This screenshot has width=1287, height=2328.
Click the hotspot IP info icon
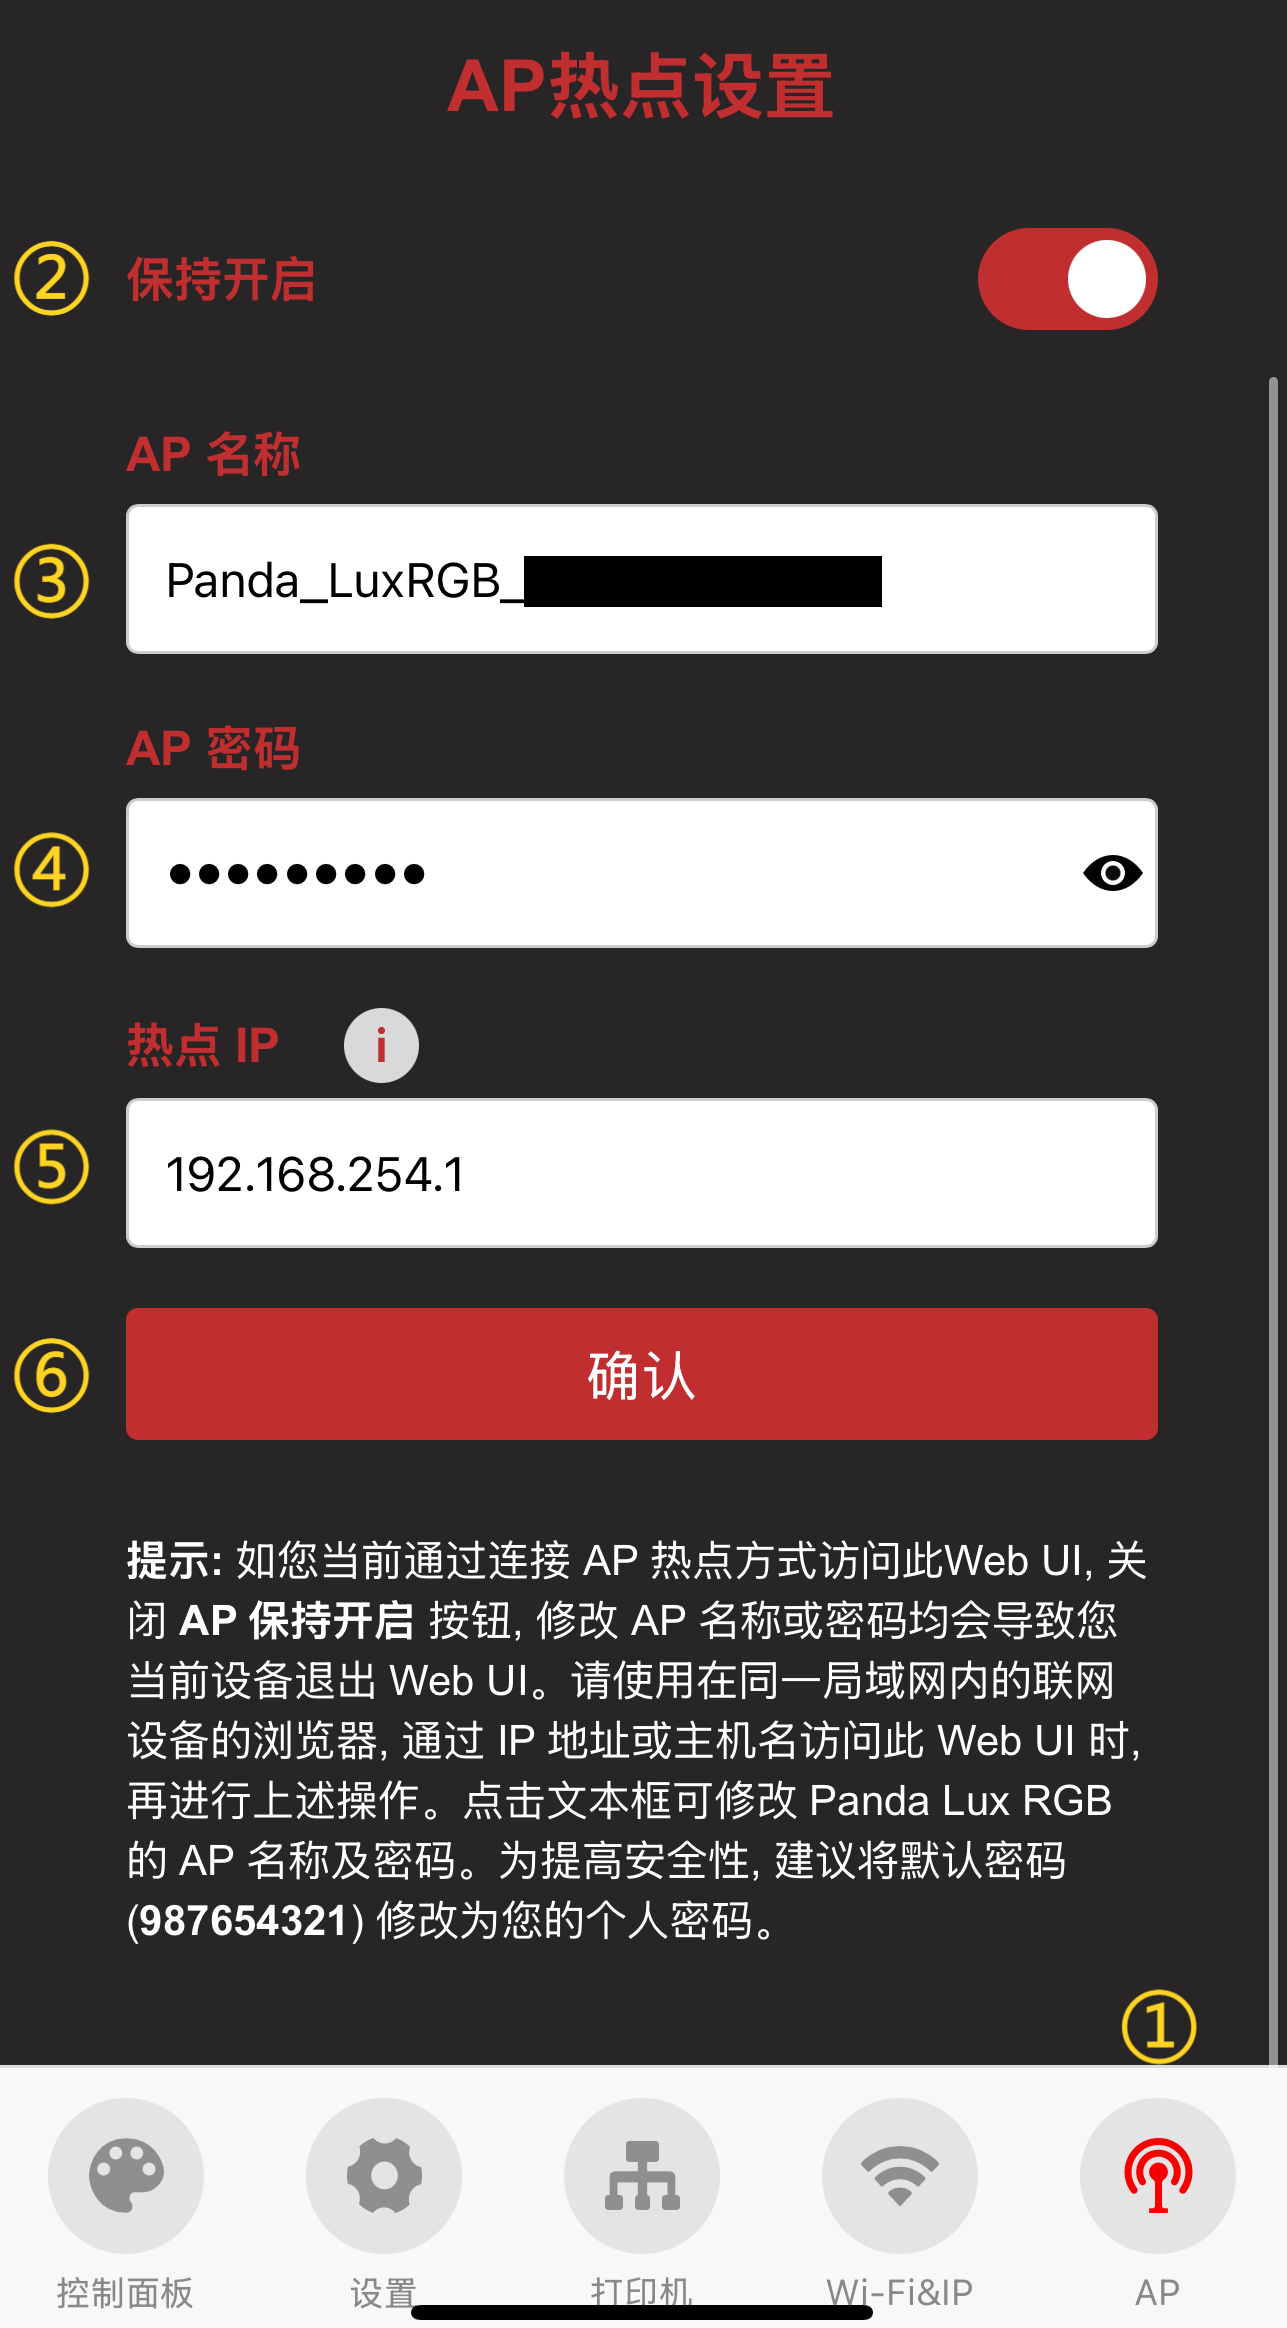[381, 1045]
